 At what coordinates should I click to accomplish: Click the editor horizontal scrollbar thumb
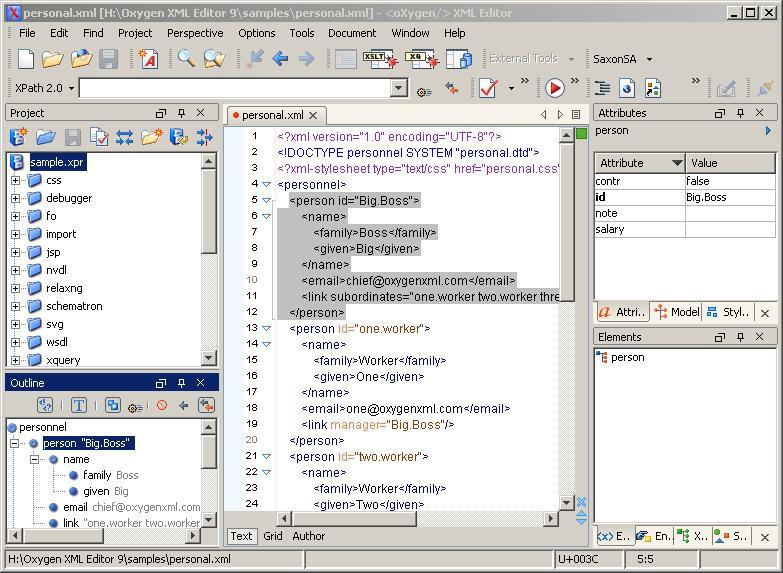354,519
